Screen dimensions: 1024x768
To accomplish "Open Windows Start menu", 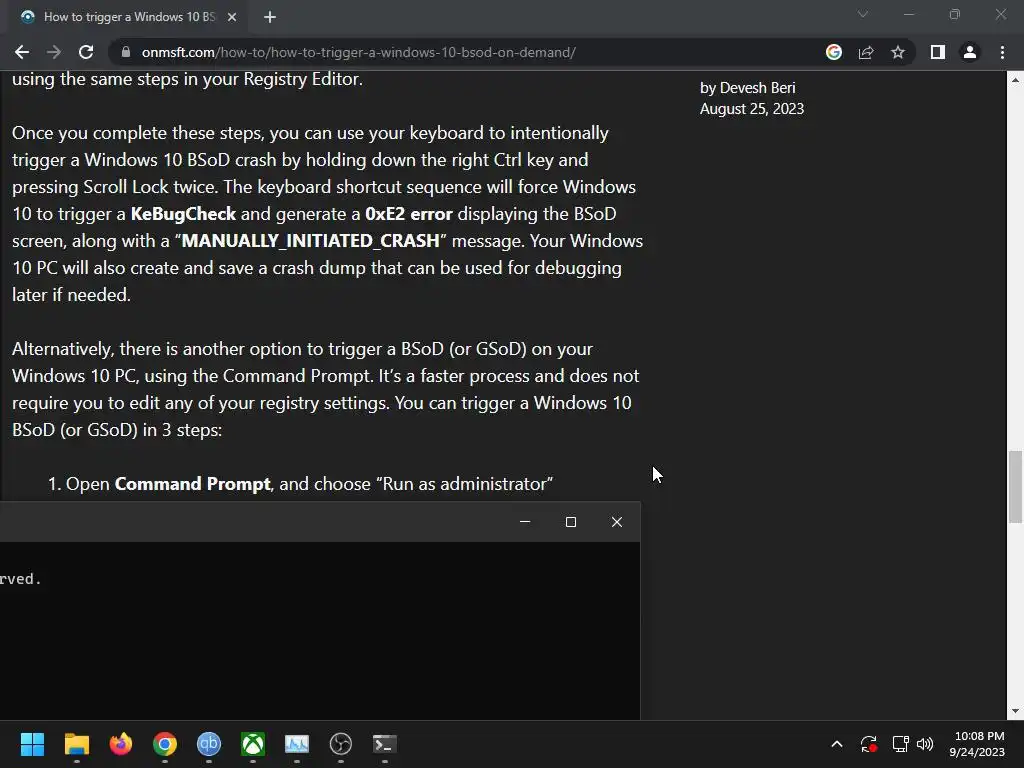I will click(x=32, y=744).
